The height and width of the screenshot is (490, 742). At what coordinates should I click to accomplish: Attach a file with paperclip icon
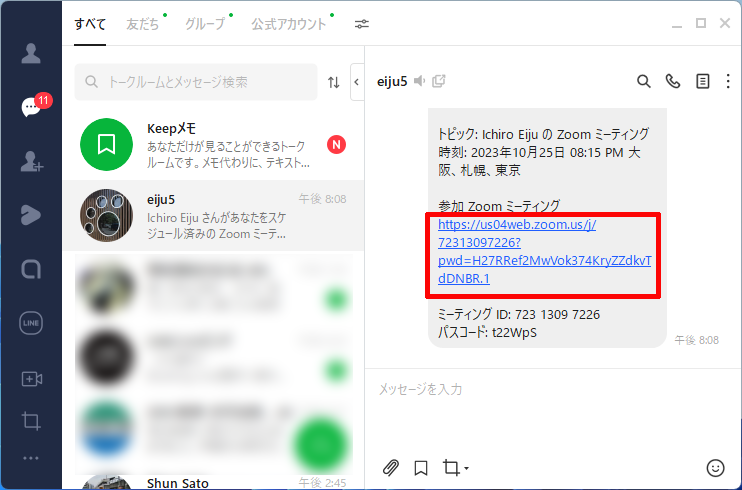click(390, 468)
